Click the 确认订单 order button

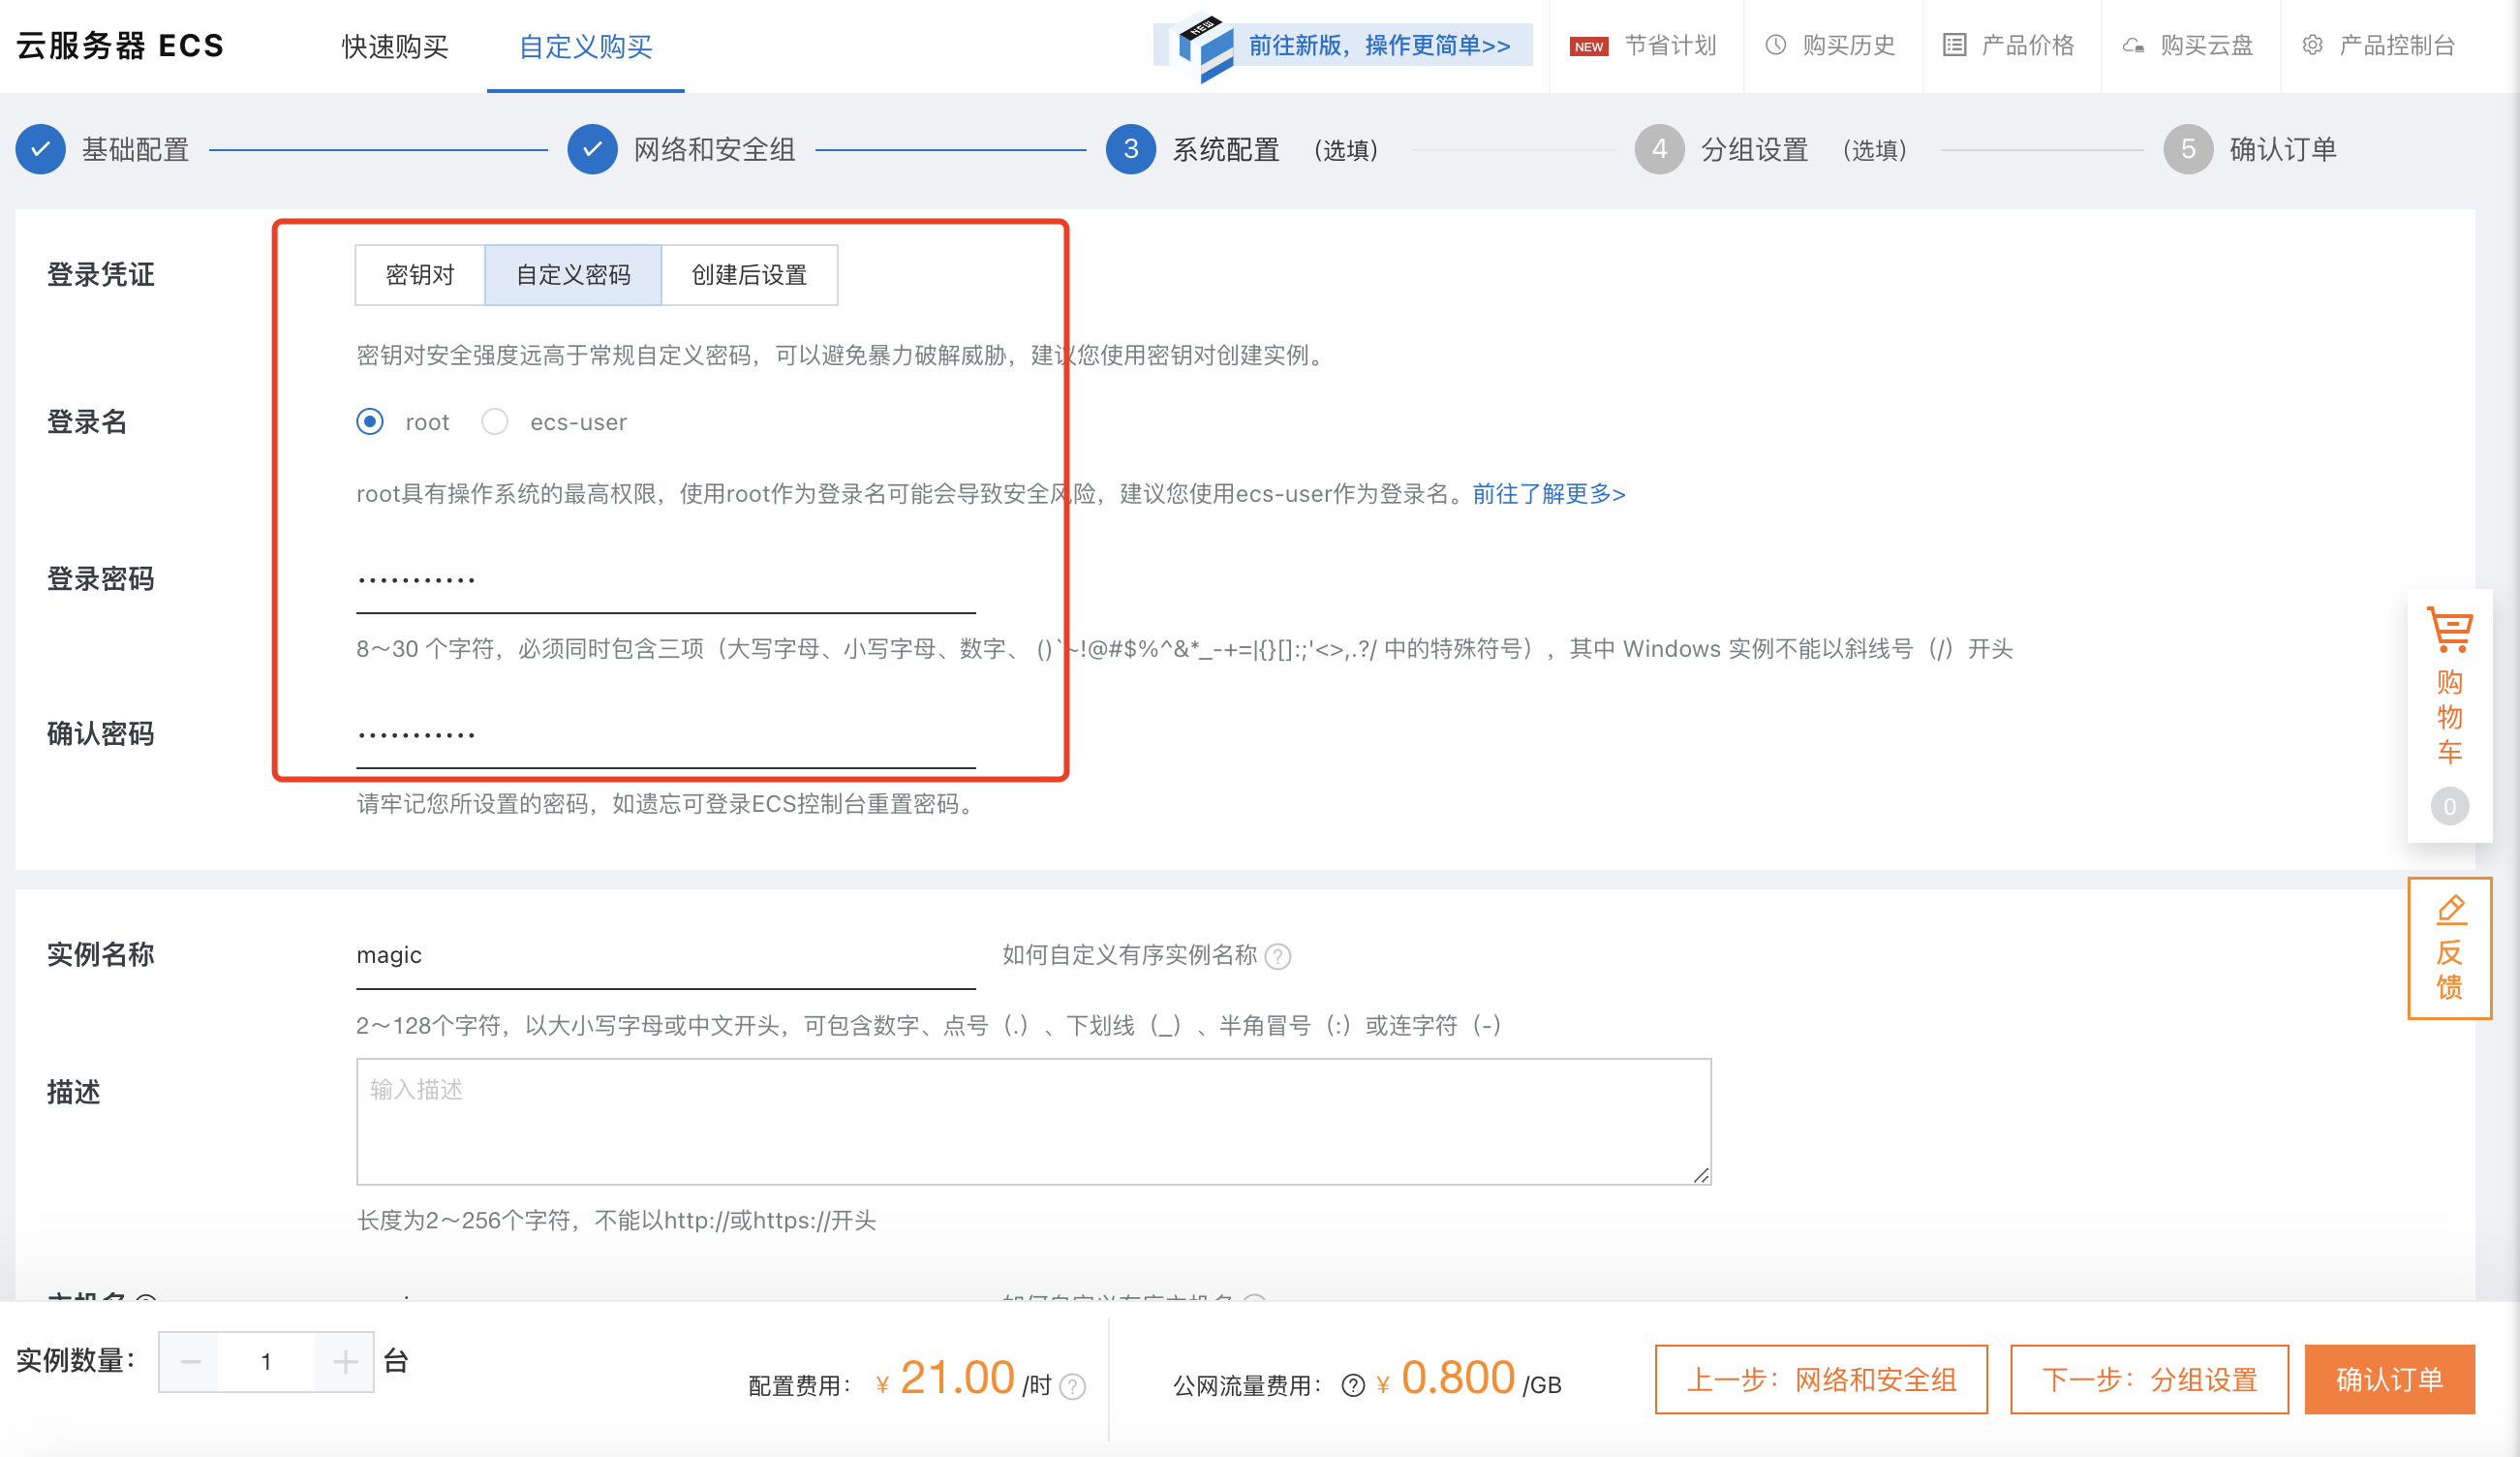2390,1379
